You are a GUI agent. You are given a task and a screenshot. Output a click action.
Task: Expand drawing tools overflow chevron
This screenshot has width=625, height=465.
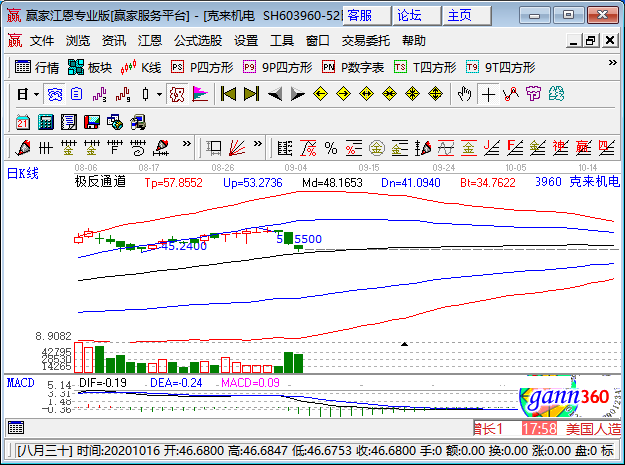point(187,144)
